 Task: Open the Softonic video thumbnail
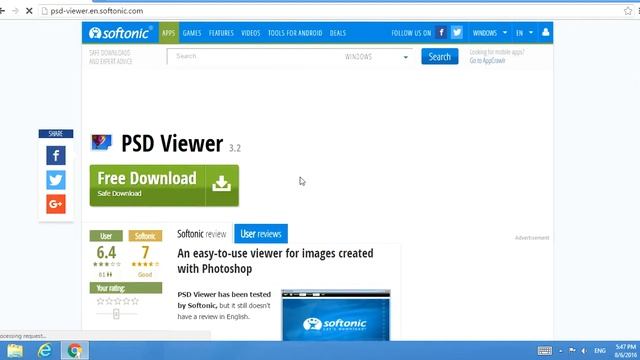tap(336, 315)
